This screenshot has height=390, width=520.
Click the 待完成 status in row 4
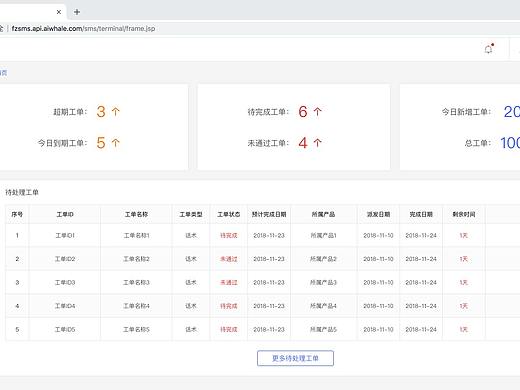coord(229,306)
